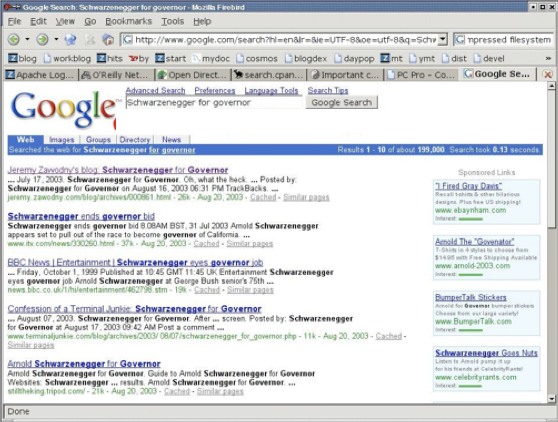Go back with the Back arrow icon

[x=14, y=39]
